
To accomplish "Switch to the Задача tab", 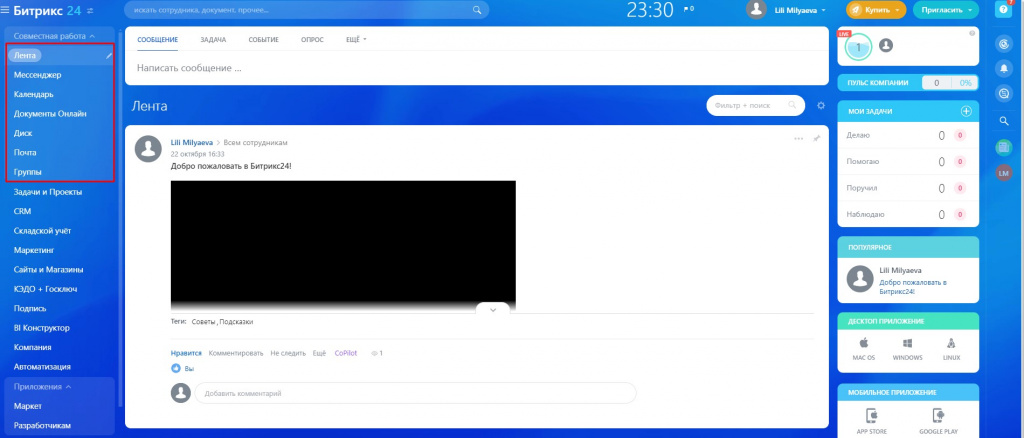I will click(x=213, y=40).
